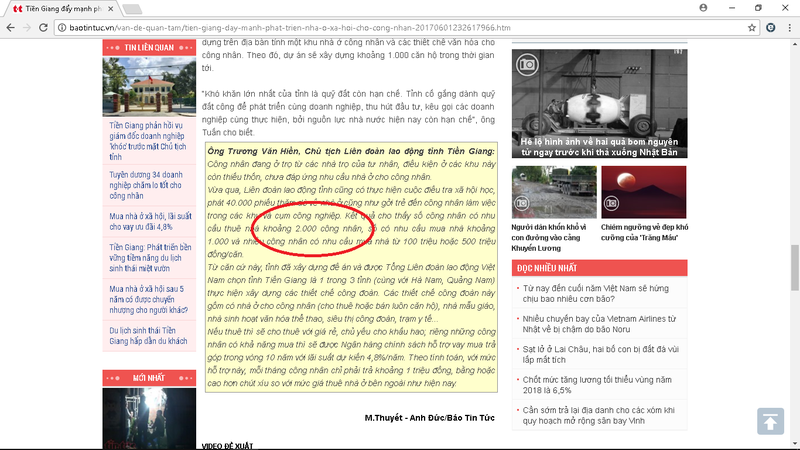The width and height of the screenshot is (800, 450).
Task: Open the browser extension icon beside the star
Action: pyautogui.click(x=771, y=28)
